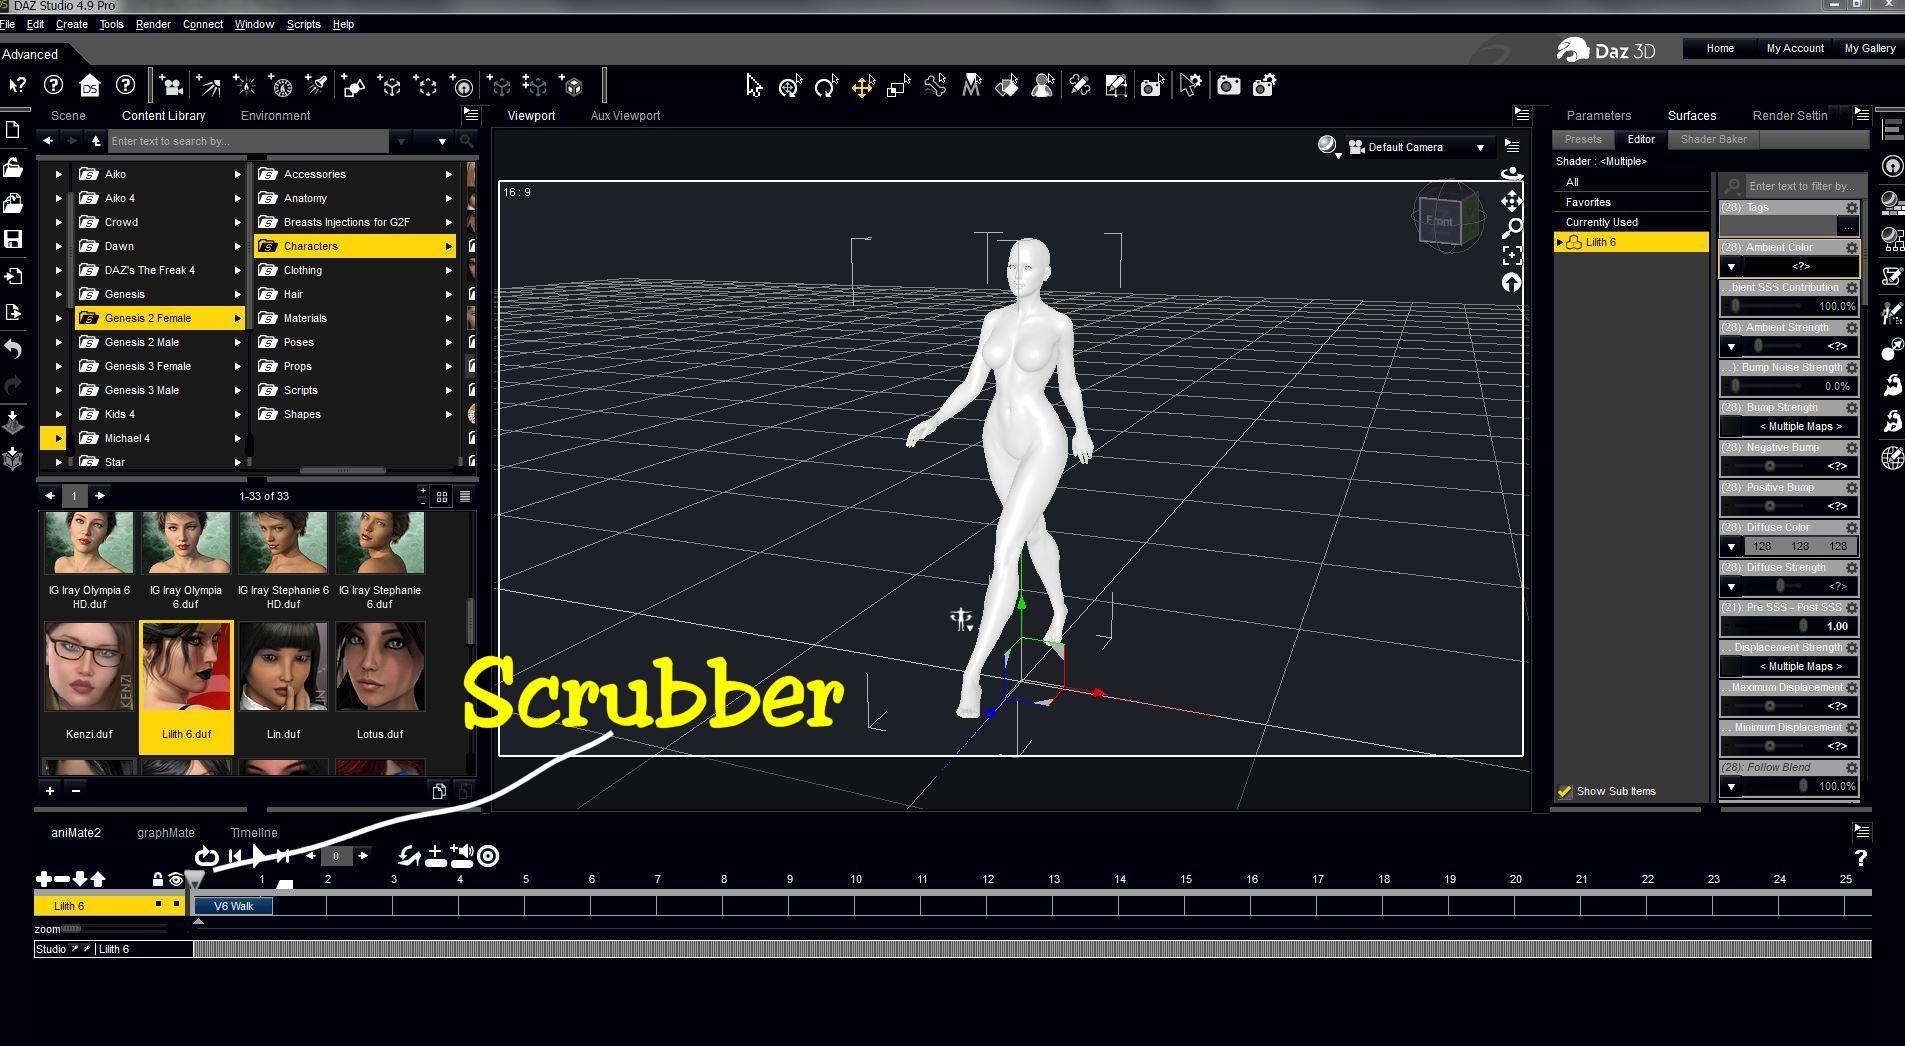Click the Render camera icon
This screenshot has height=1046, width=1905.
pos(1228,86)
